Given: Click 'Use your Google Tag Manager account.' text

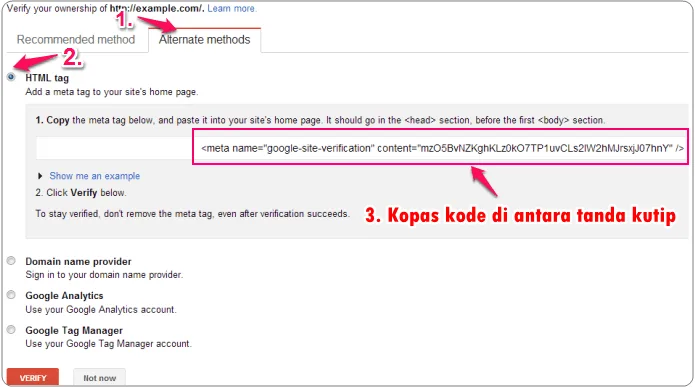Looking at the screenshot, I should coord(109,344).
